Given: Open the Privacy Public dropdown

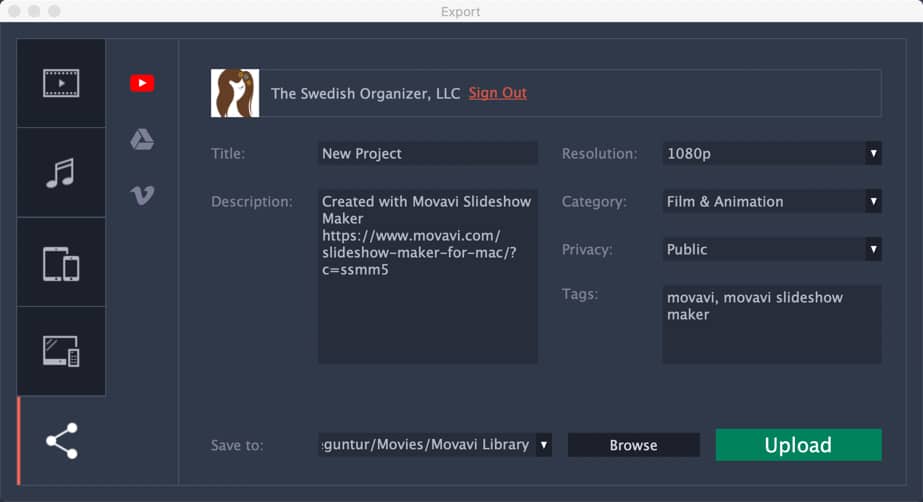Looking at the screenshot, I should tap(772, 249).
